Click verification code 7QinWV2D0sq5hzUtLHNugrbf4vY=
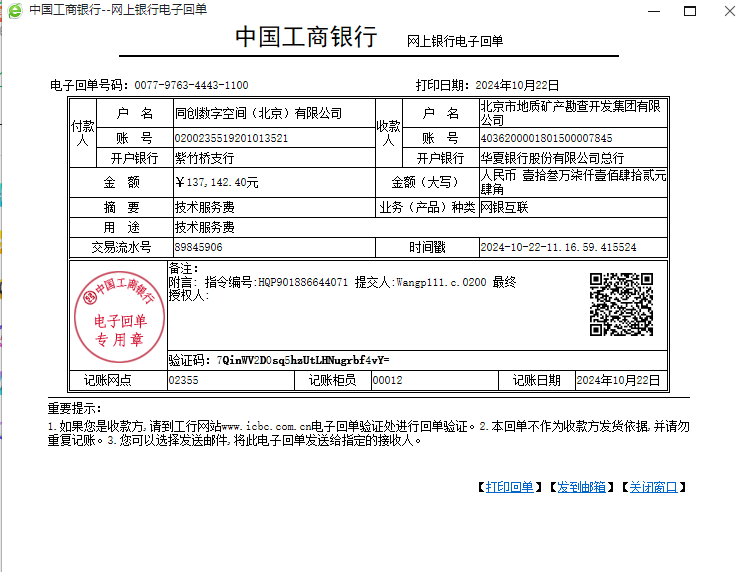The image size is (752, 572). coord(303,360)
